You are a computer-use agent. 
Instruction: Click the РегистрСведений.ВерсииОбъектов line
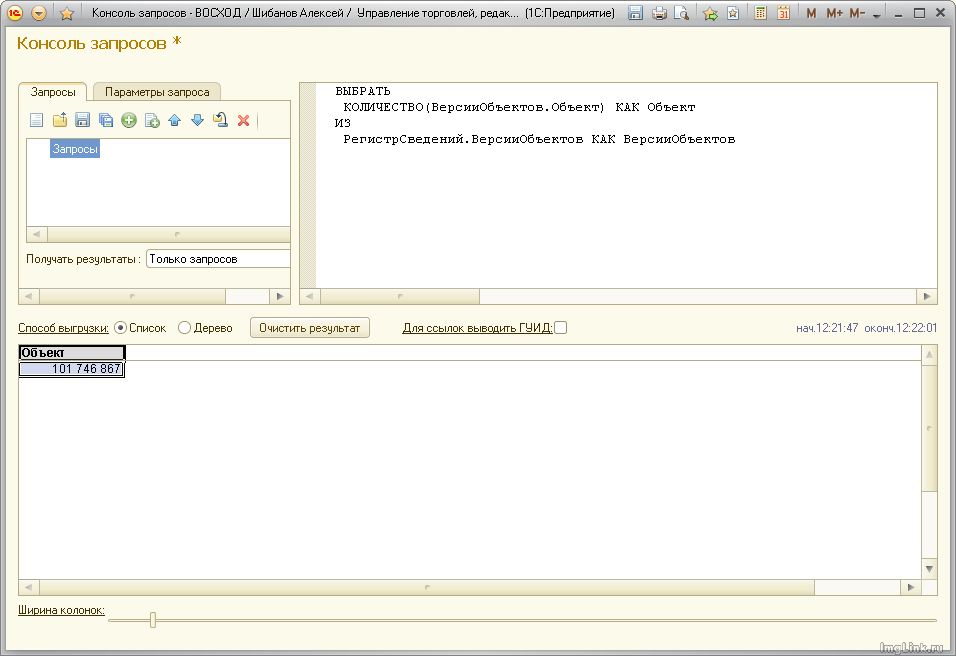pos(539,139)
